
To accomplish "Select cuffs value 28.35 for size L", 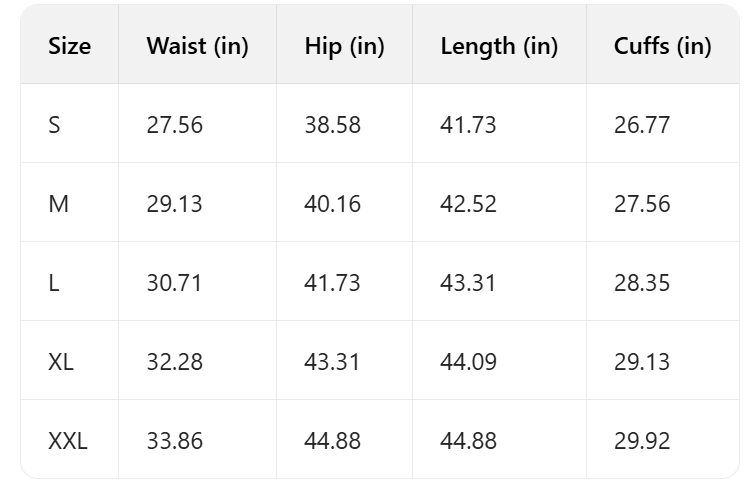I will pos(642,283).
